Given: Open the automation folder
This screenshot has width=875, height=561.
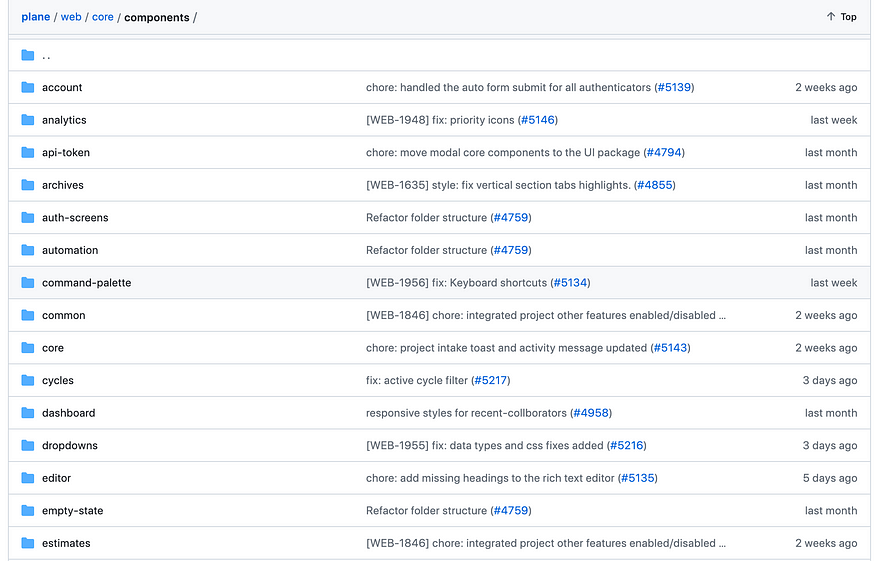Looking at the screenshot, I should point(70,250).
